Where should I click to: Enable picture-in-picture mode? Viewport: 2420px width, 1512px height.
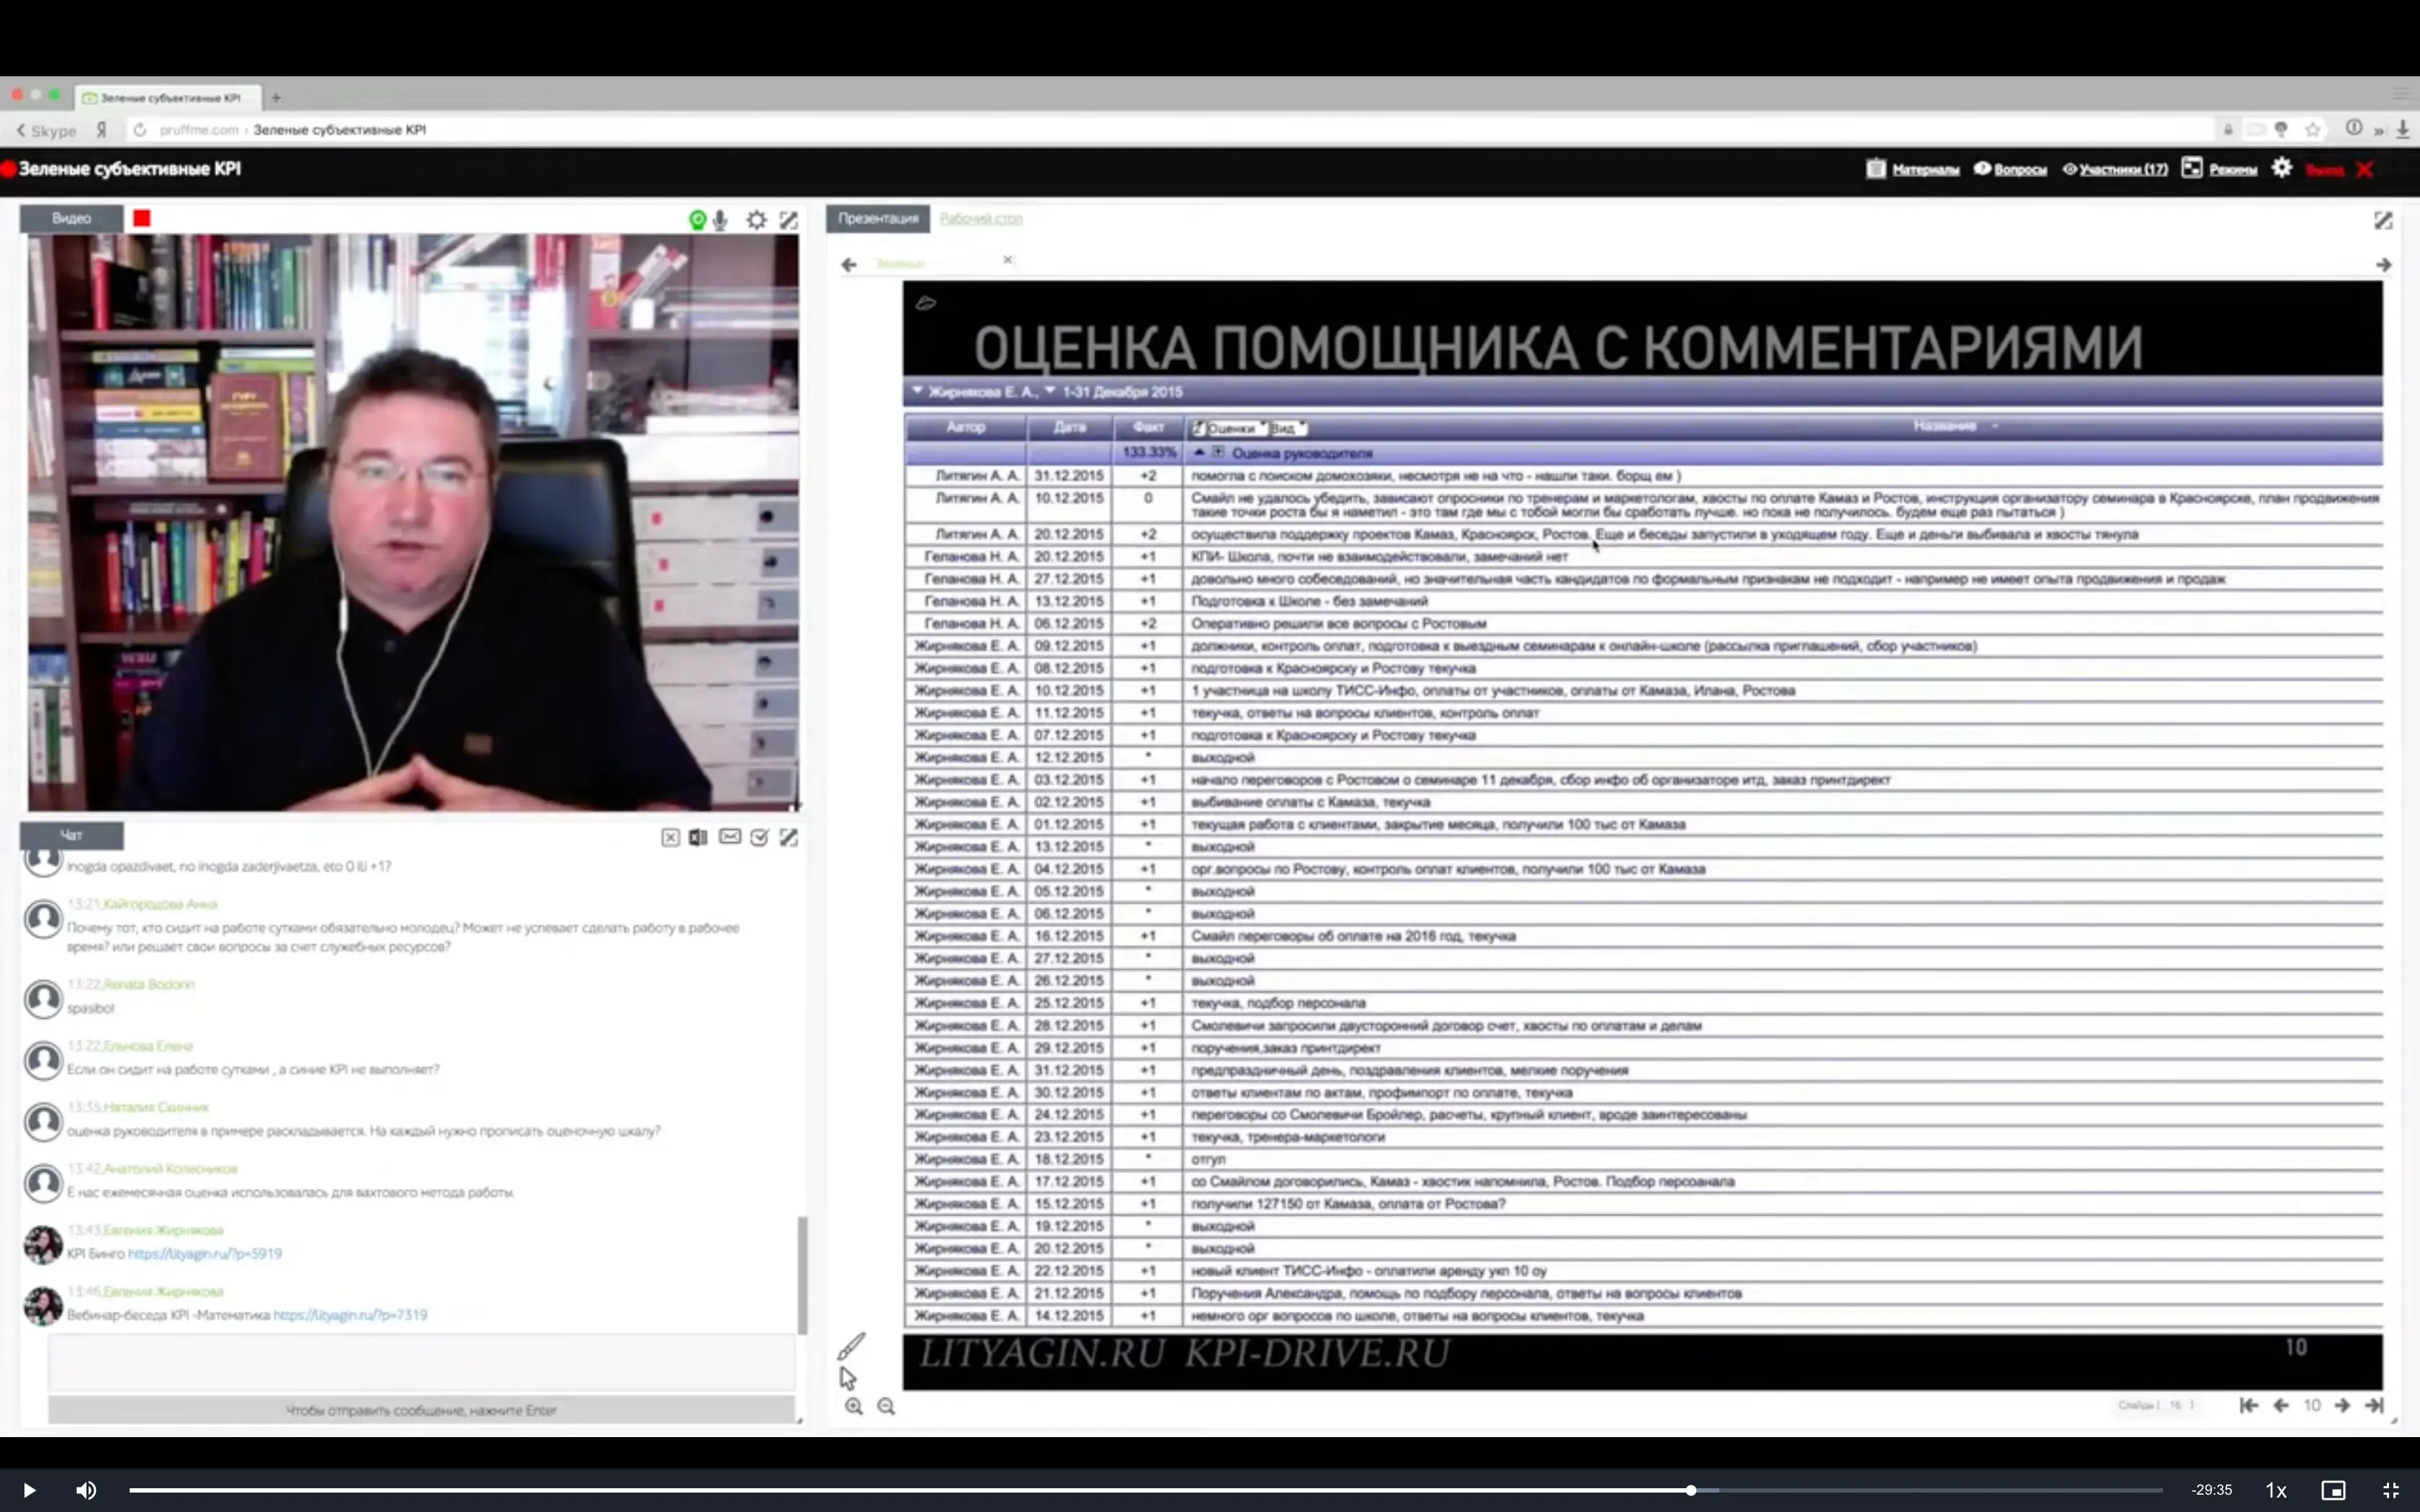[2333, 1490]
